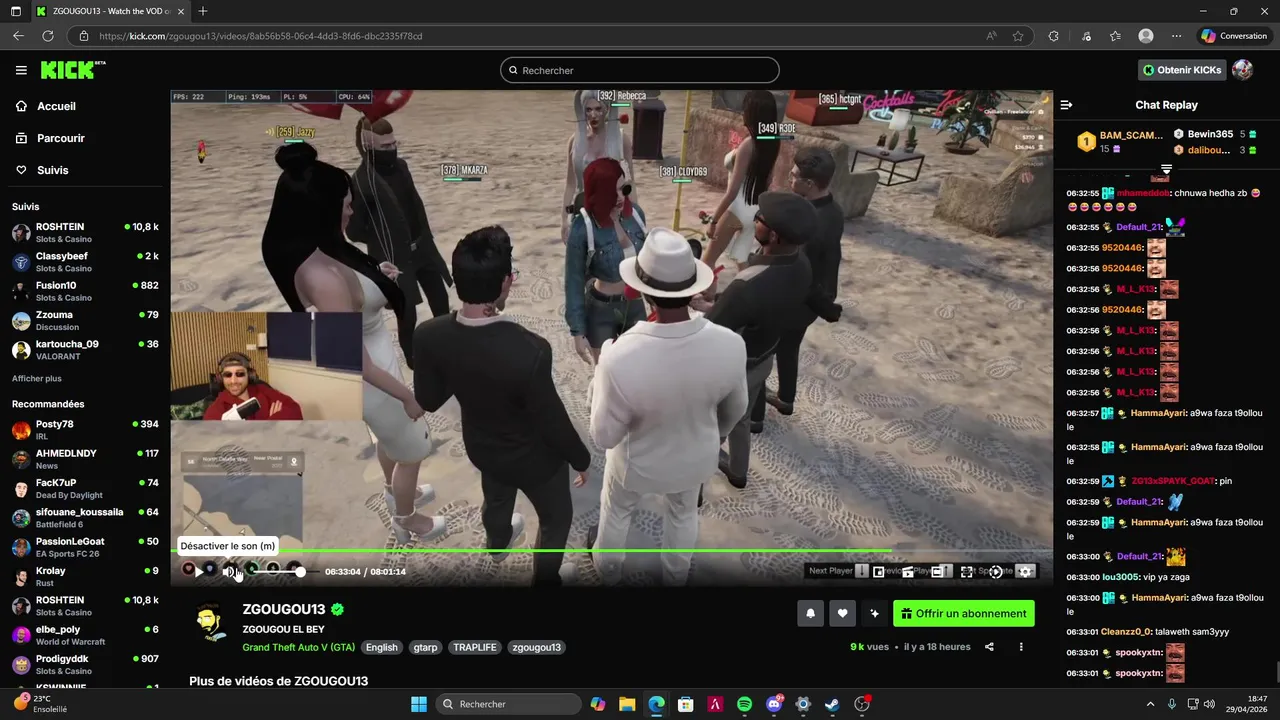Play the video with the play button
Viewport: 1280px width, 720px height.
199,571
